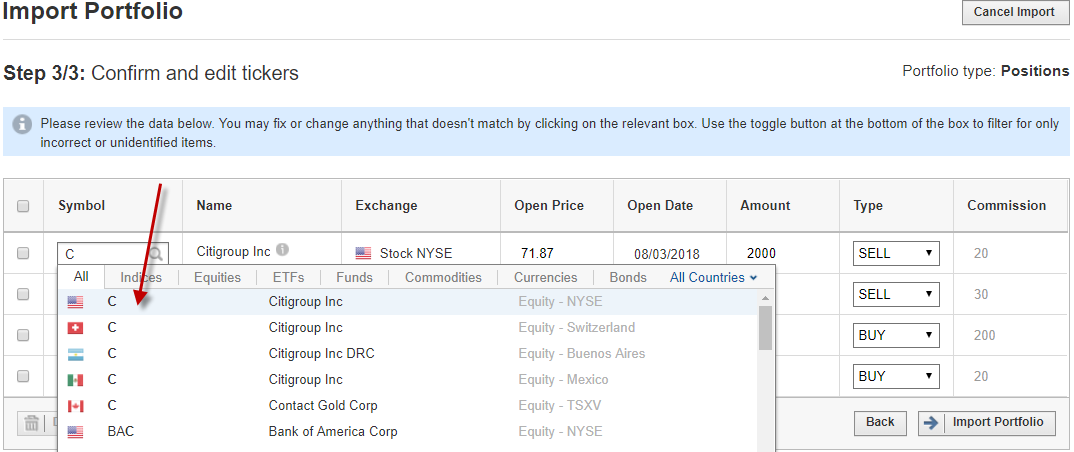The image size is (1074, 452).
Task: Click the Commission column header
Action: click(1007, 205)
